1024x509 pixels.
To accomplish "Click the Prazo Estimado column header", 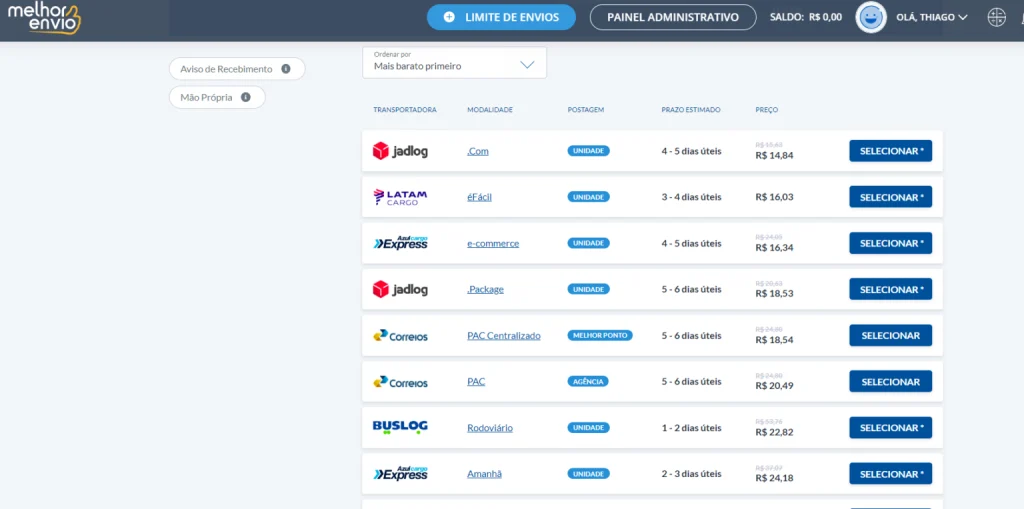I will click(691, 110).
